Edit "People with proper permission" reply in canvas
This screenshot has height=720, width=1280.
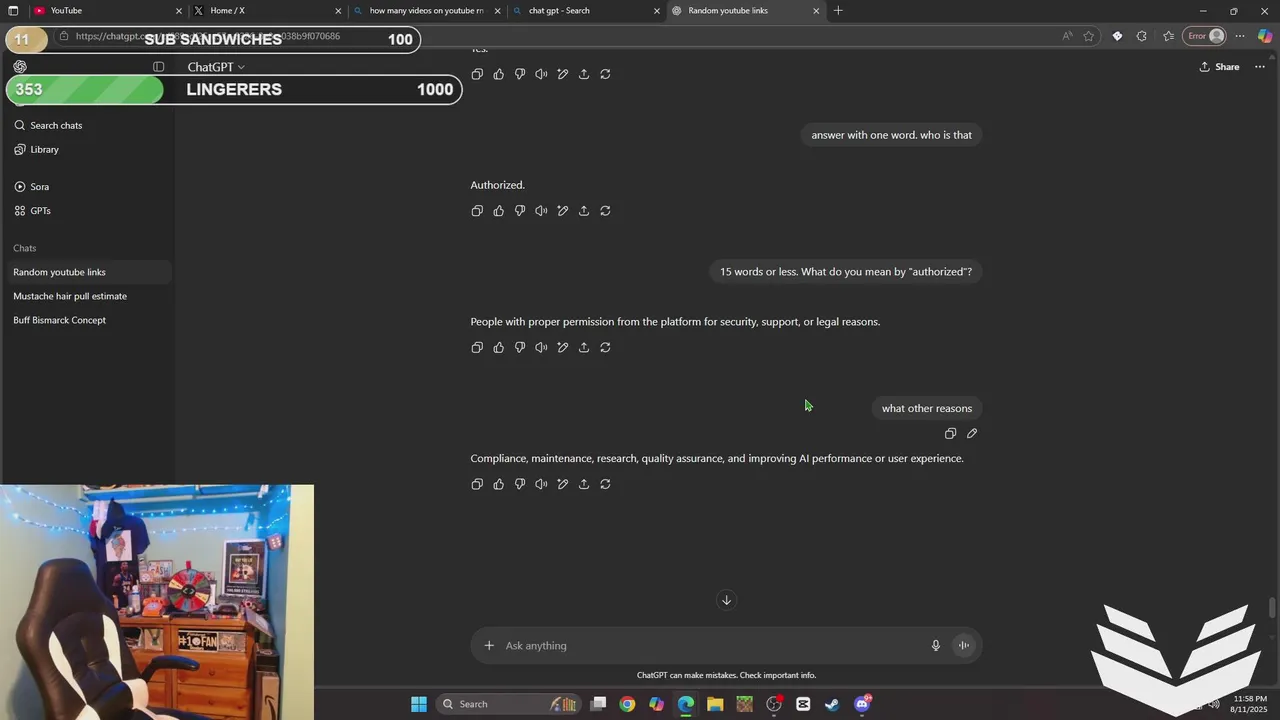tap(563, 348)
